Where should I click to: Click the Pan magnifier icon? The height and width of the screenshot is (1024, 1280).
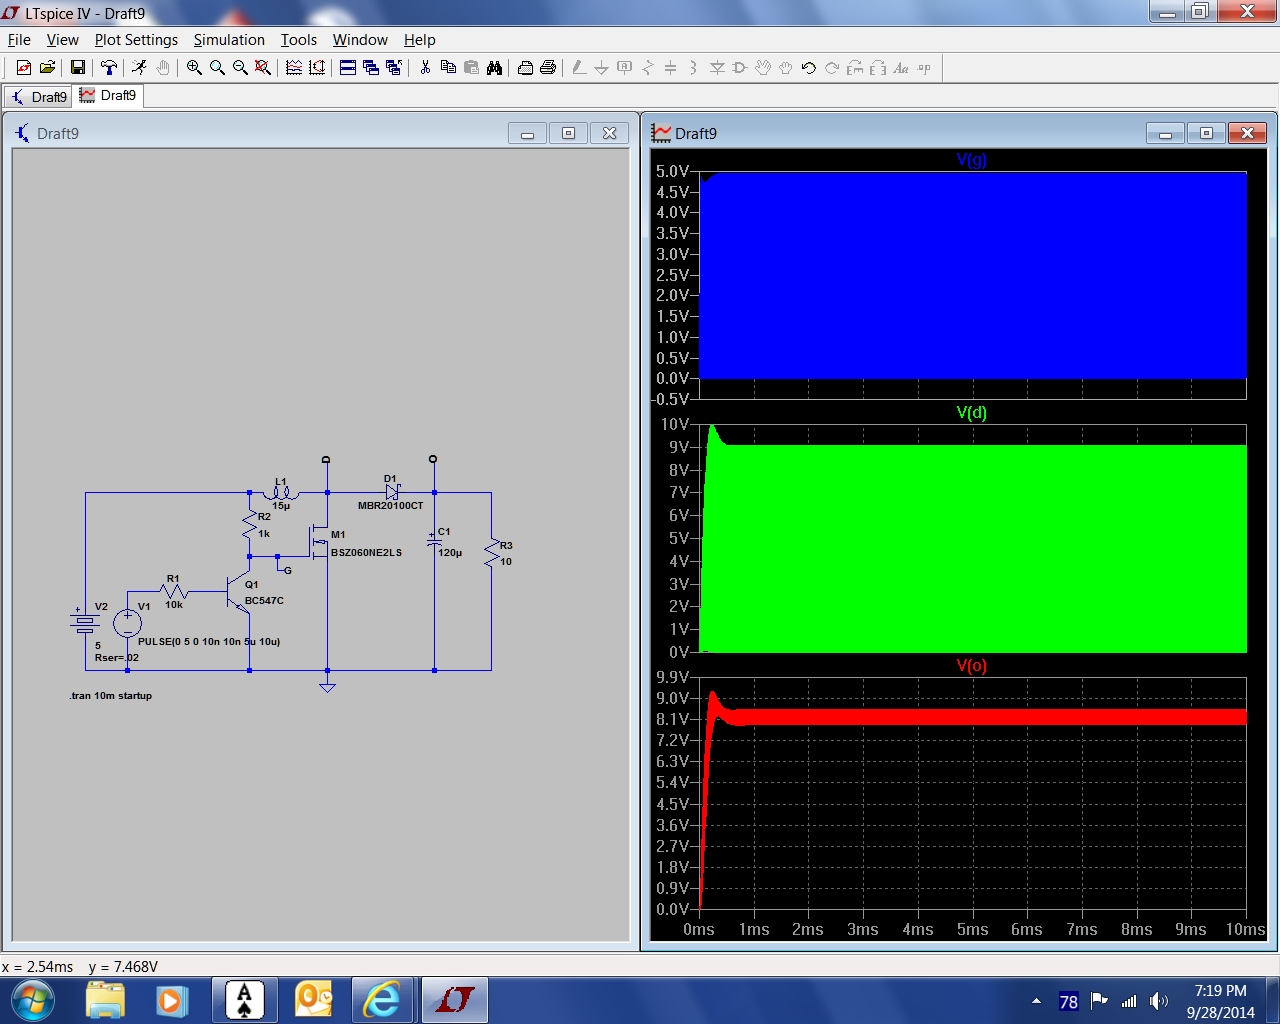[217, 68]
